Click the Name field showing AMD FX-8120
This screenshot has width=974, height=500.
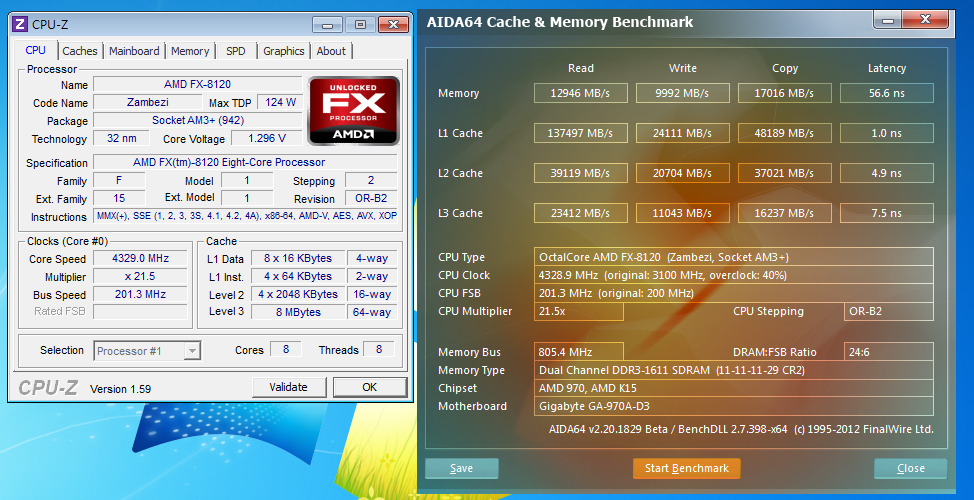[198, 84]
